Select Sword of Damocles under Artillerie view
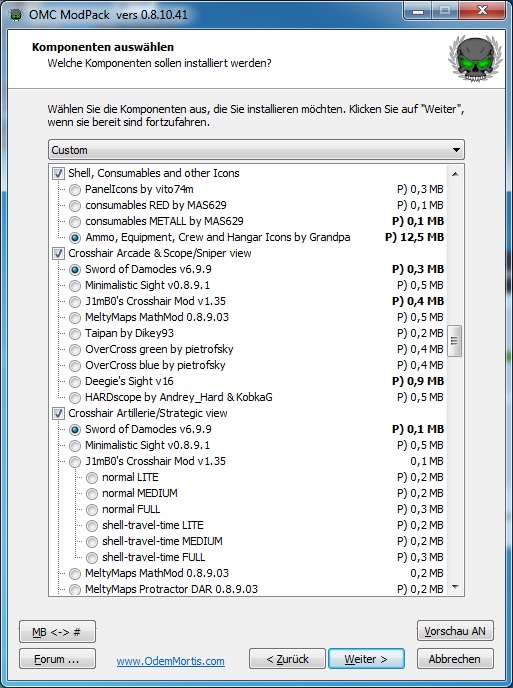Viewport: 513px width, 688px height. coord(75,430)
